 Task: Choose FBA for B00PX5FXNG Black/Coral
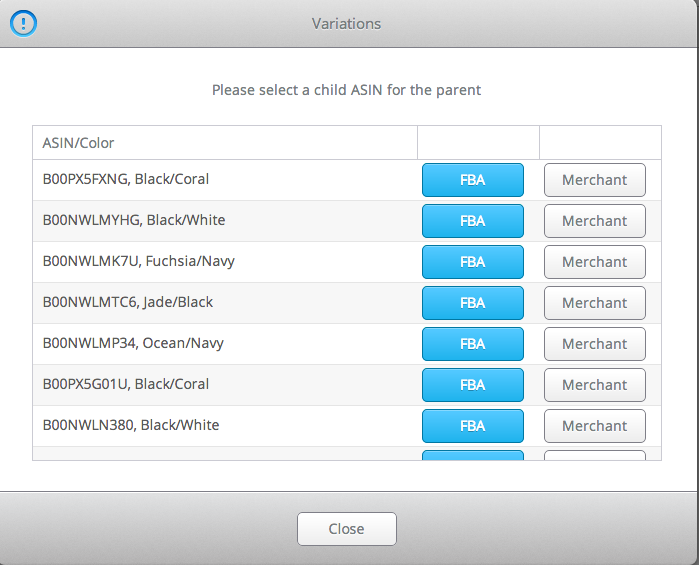(x=473, y=180)
